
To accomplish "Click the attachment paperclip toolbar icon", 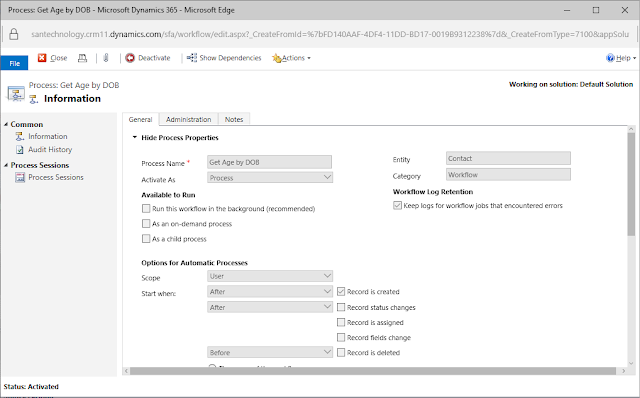I will (x=106, y=58).
